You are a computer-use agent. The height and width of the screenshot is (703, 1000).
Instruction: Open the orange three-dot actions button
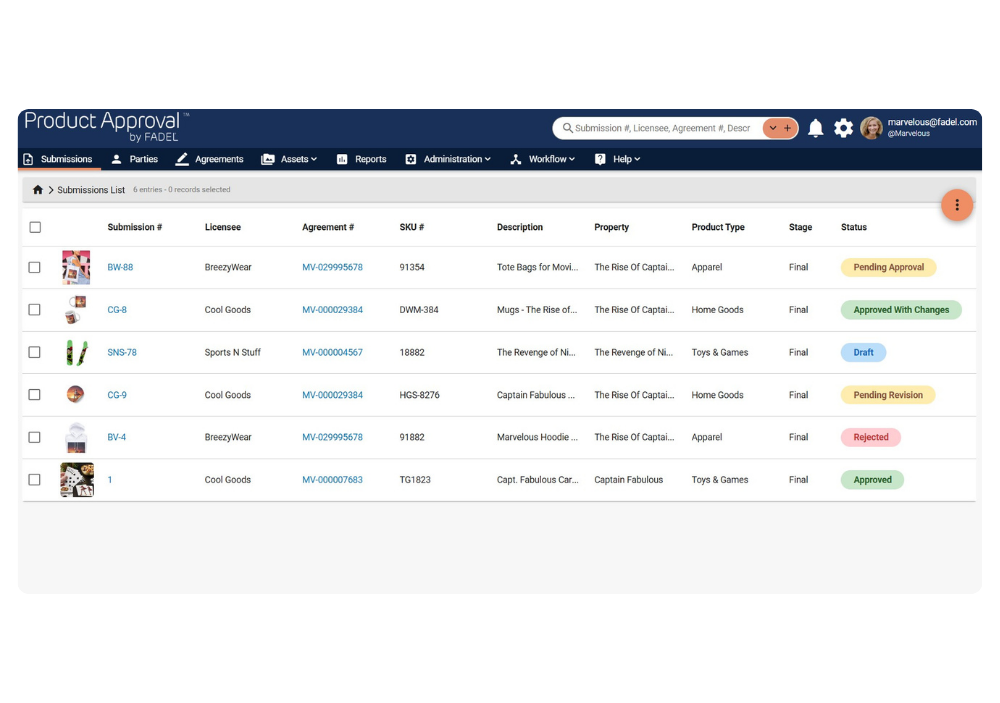957,205
